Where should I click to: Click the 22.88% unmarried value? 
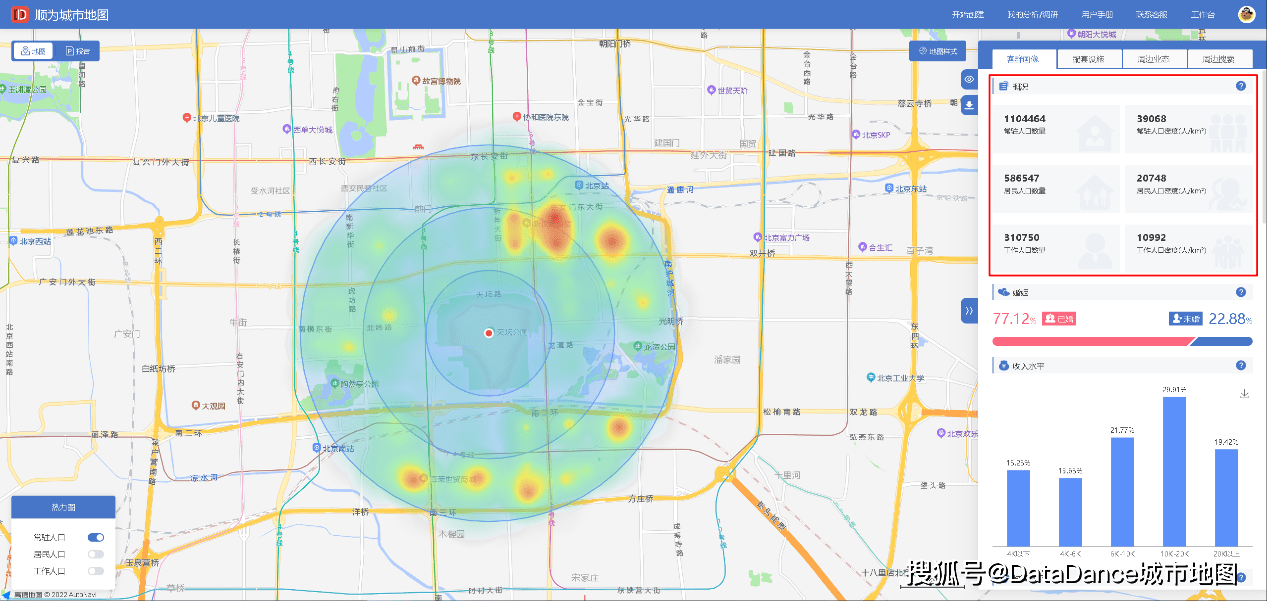(x=1230, y=319)
